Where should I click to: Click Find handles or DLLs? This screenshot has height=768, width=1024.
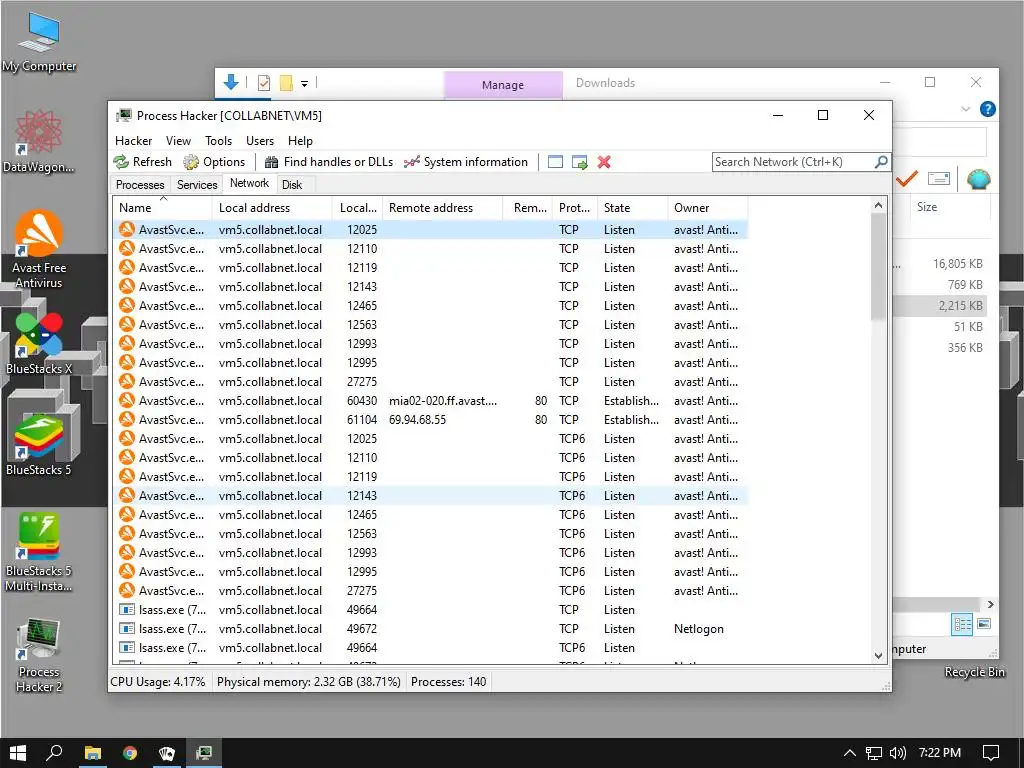[328, 162]
